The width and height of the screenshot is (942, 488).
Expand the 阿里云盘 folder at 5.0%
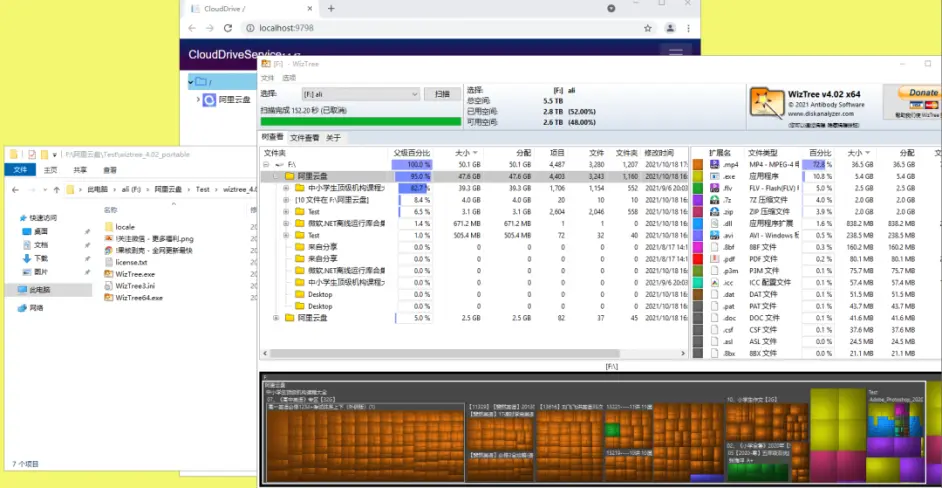(x=276, y=317)
